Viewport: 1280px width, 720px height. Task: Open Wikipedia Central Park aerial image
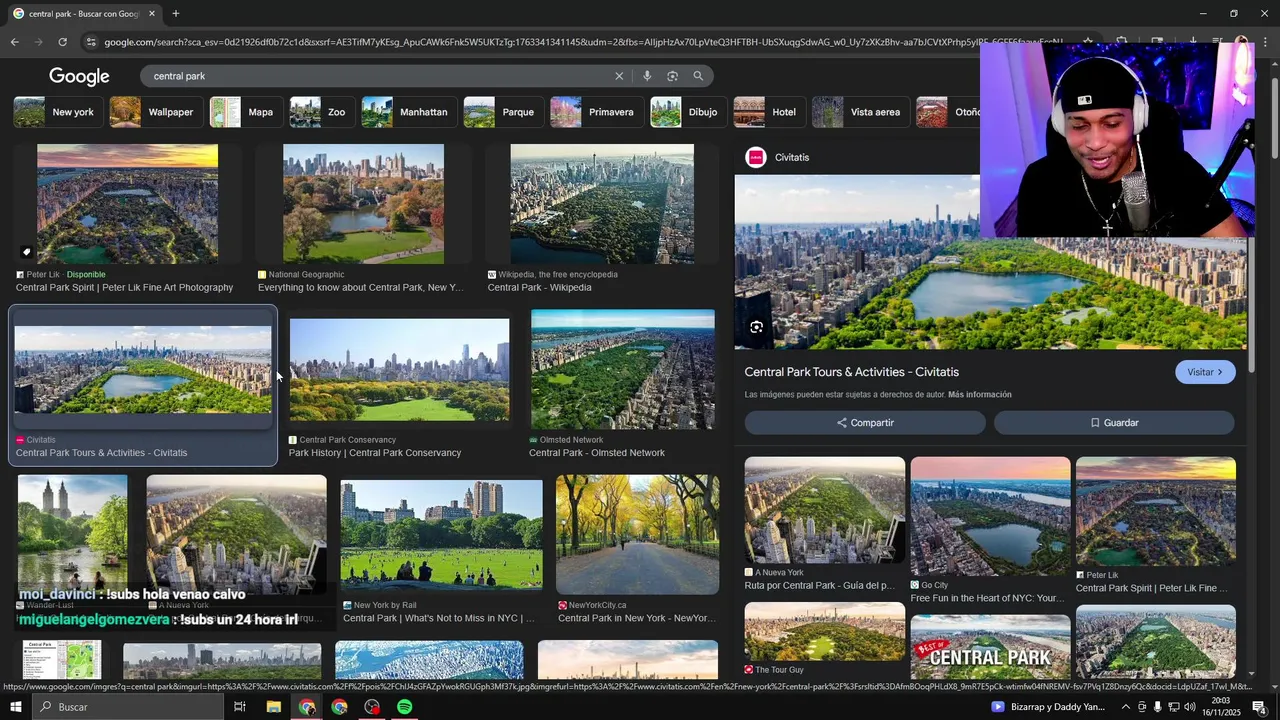602,204
